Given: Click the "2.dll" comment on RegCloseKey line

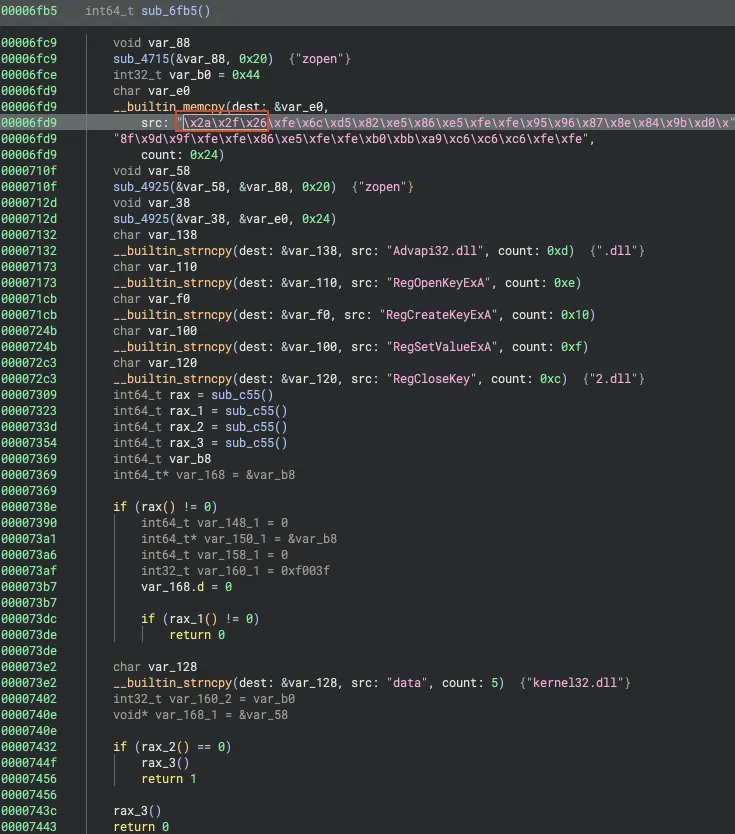Looking at the screenshot, I should click(613, 379).
